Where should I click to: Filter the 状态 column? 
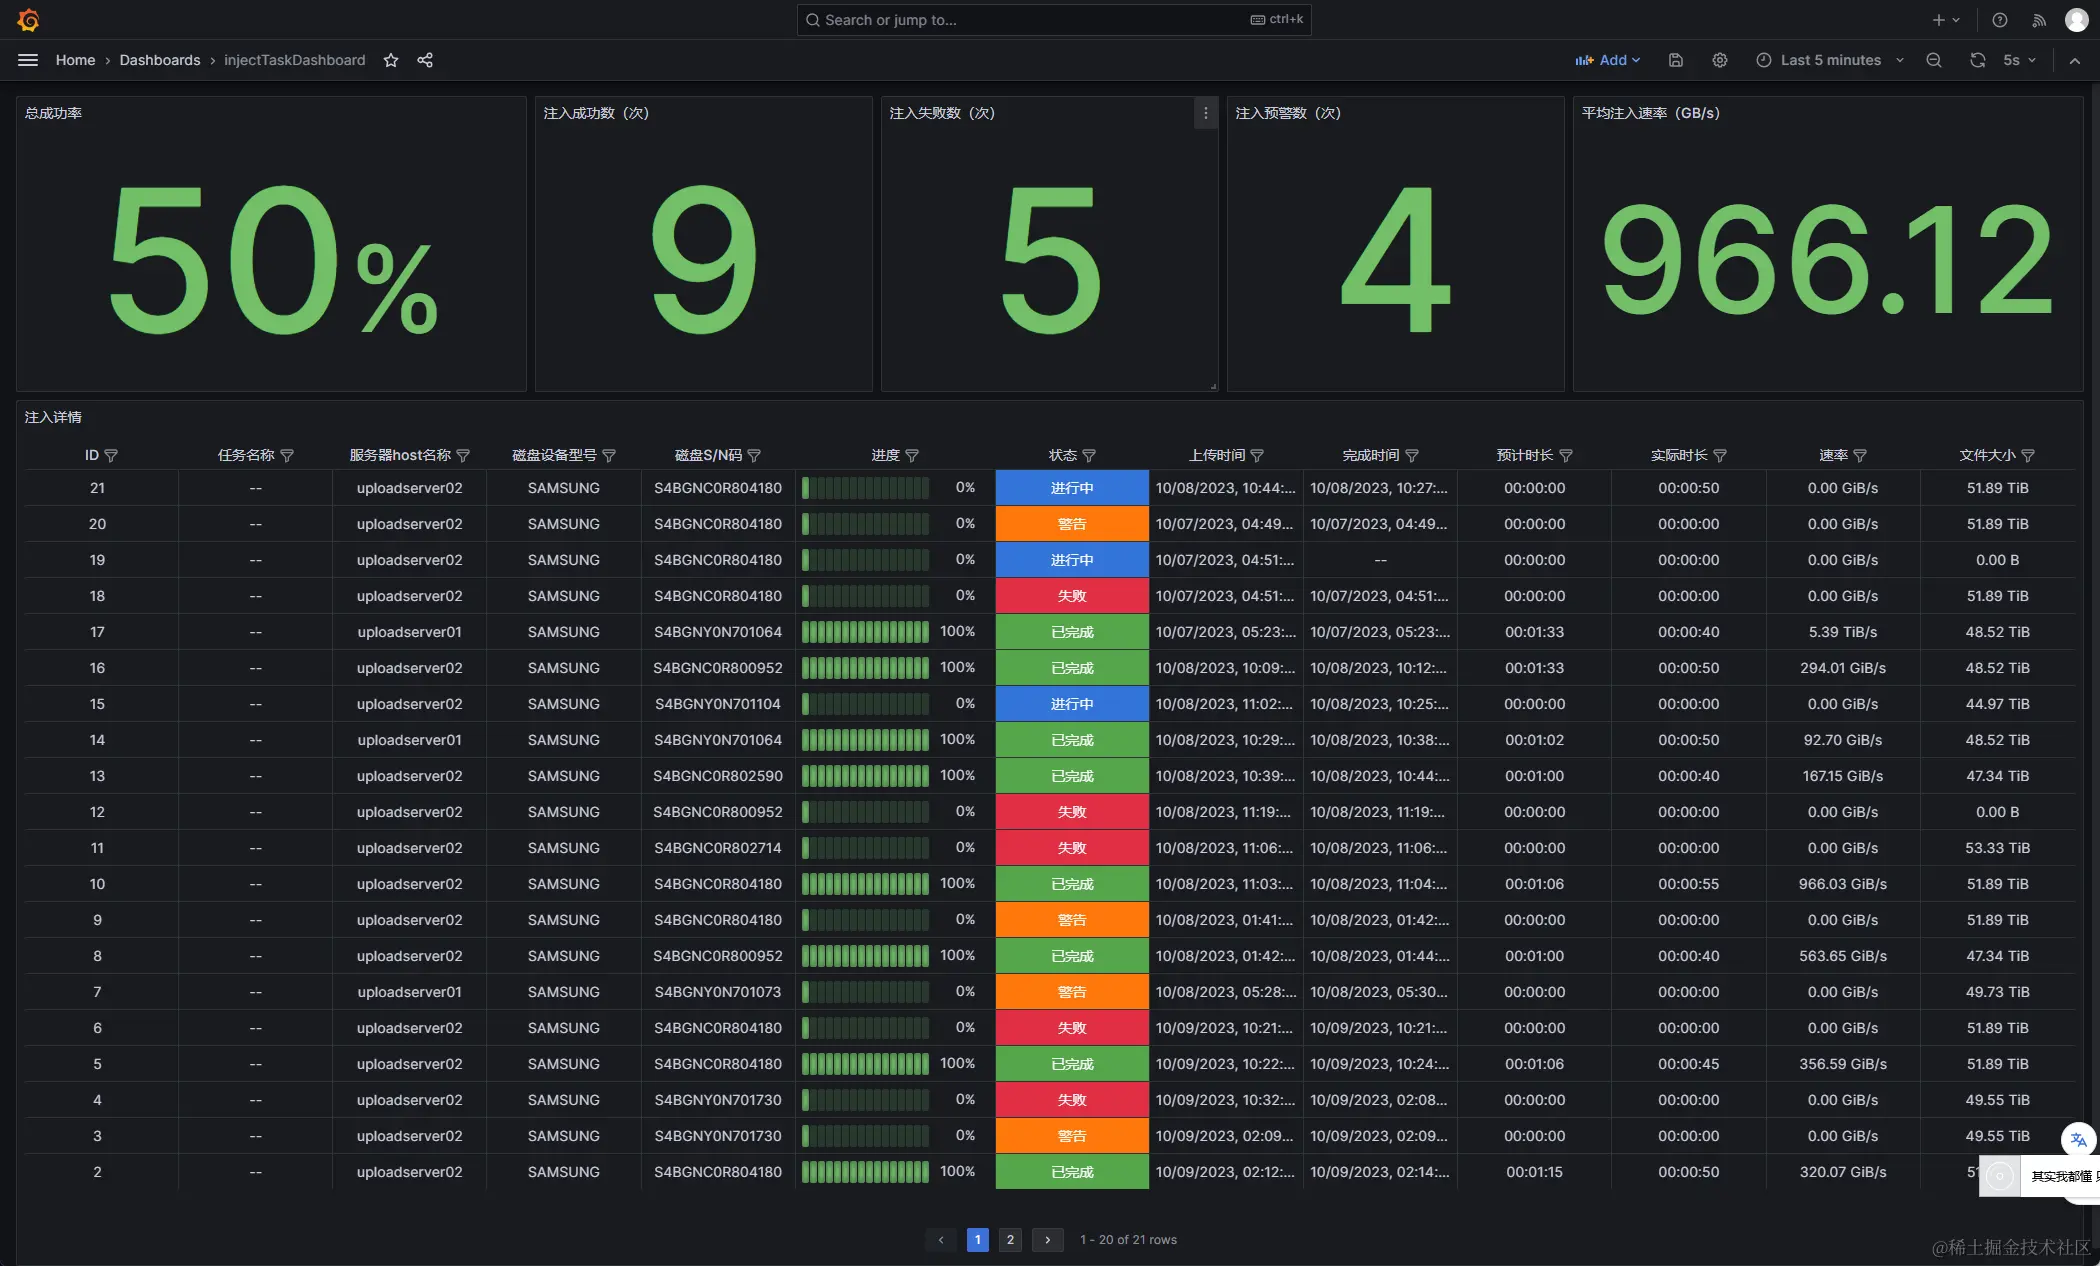tap(1089, 456)
